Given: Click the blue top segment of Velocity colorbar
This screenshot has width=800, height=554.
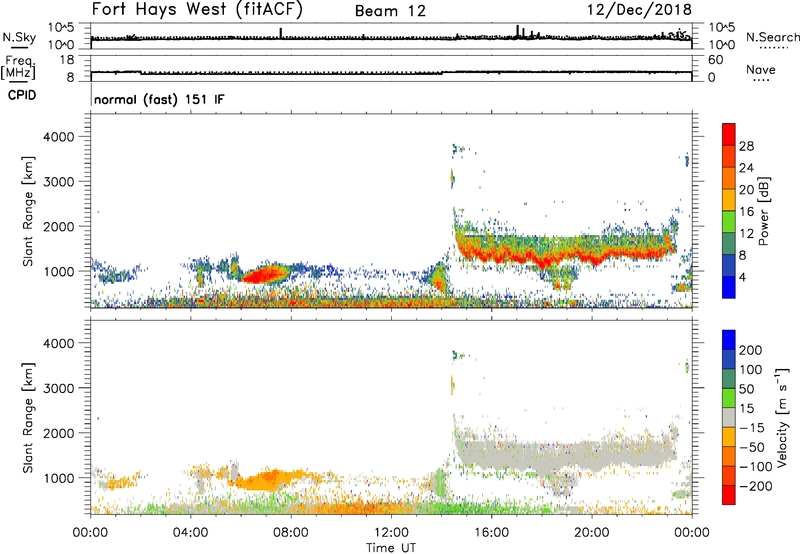Looking at the screenshot, I should [729, 340].
